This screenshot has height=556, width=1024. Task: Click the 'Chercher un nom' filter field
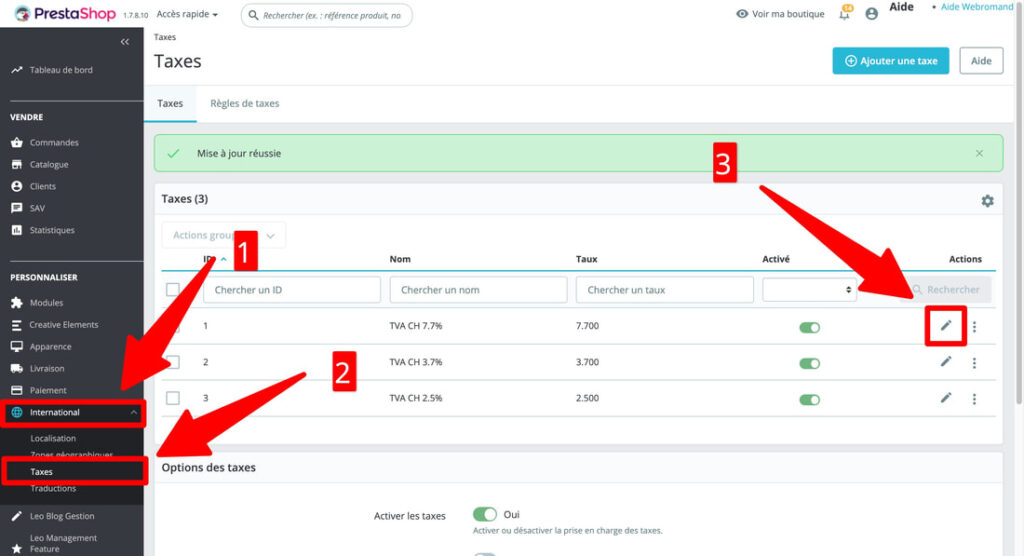(478, 290)
